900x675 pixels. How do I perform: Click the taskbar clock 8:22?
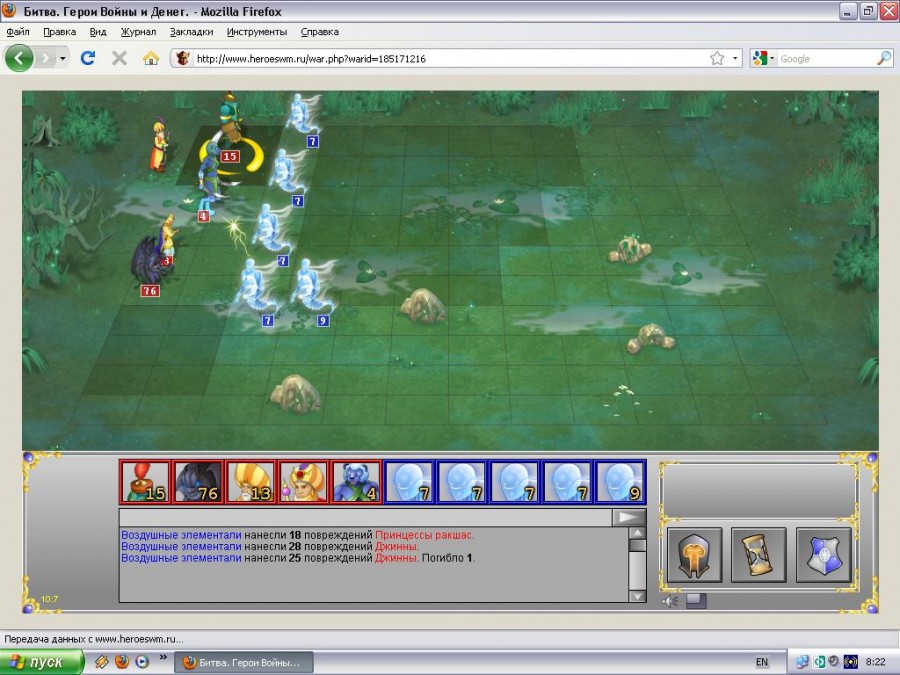coord(875,662)
